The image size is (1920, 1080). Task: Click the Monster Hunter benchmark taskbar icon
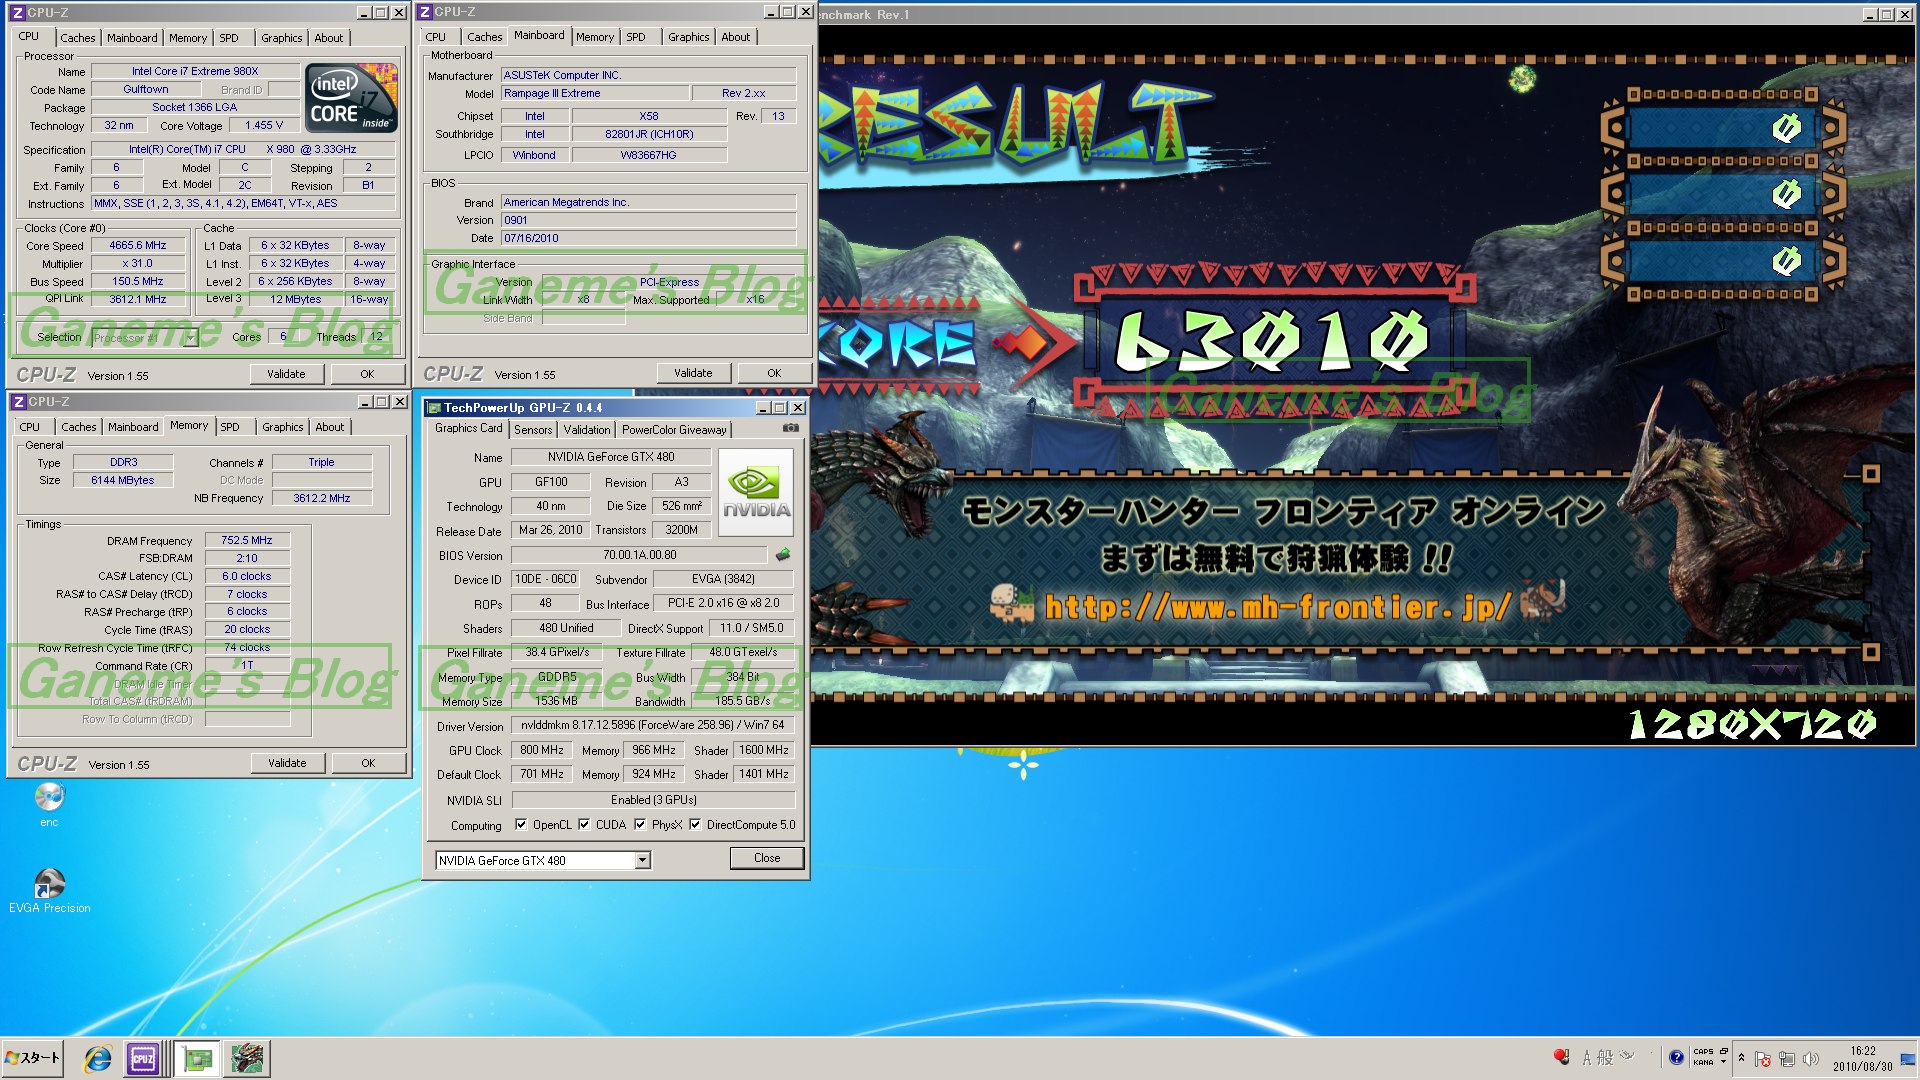point(247,1058)
